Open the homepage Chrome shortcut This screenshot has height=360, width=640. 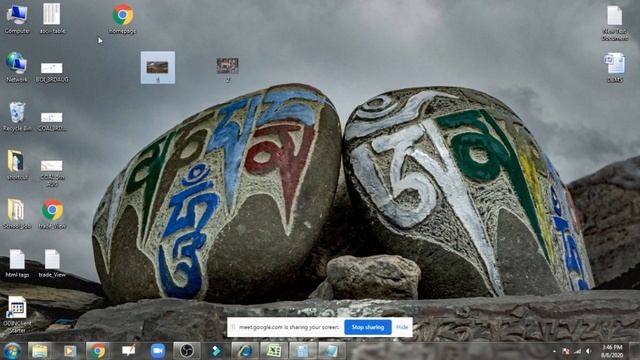[122, 19]
